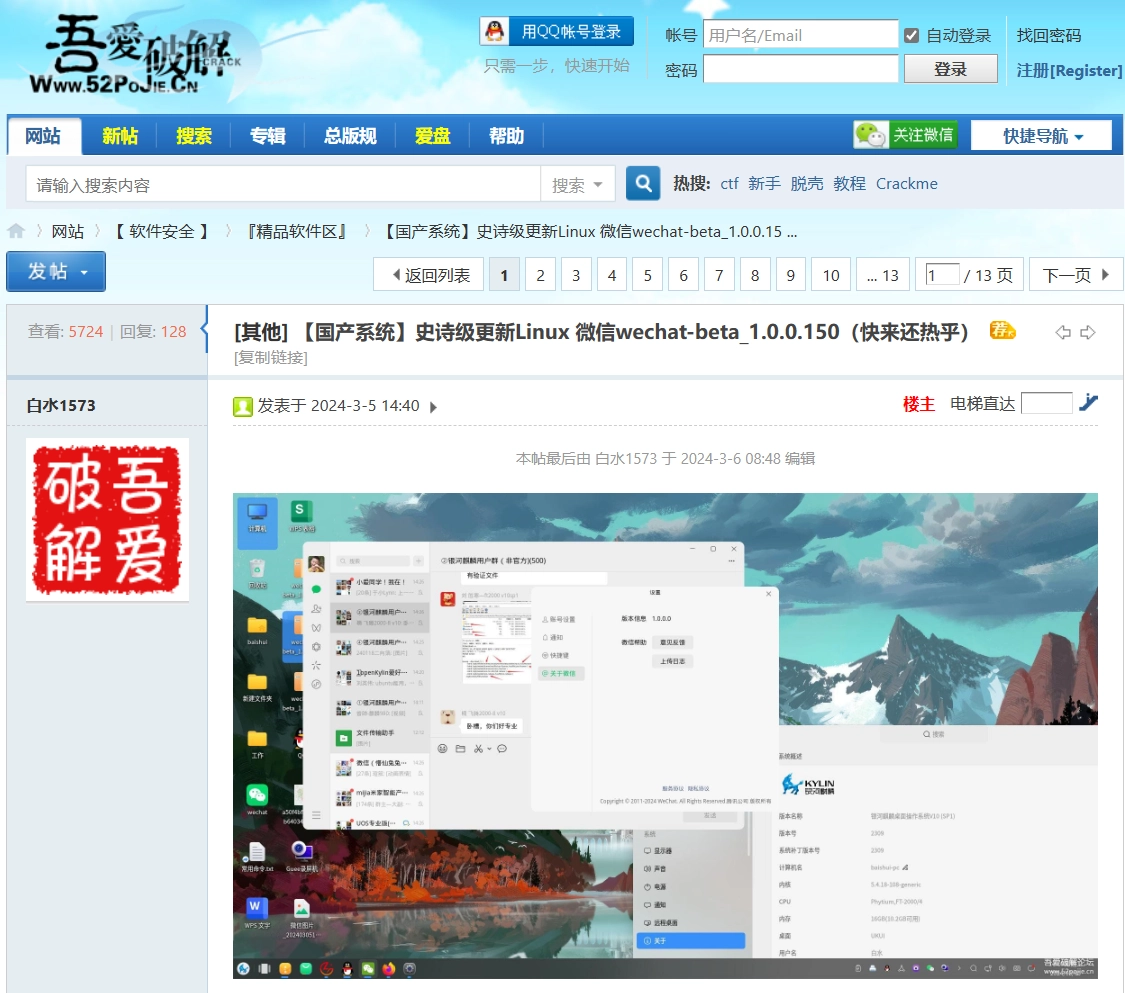Screen dimensions: 1125x993
Task: Click the [其他] category tag
Action: pos(261,331)
